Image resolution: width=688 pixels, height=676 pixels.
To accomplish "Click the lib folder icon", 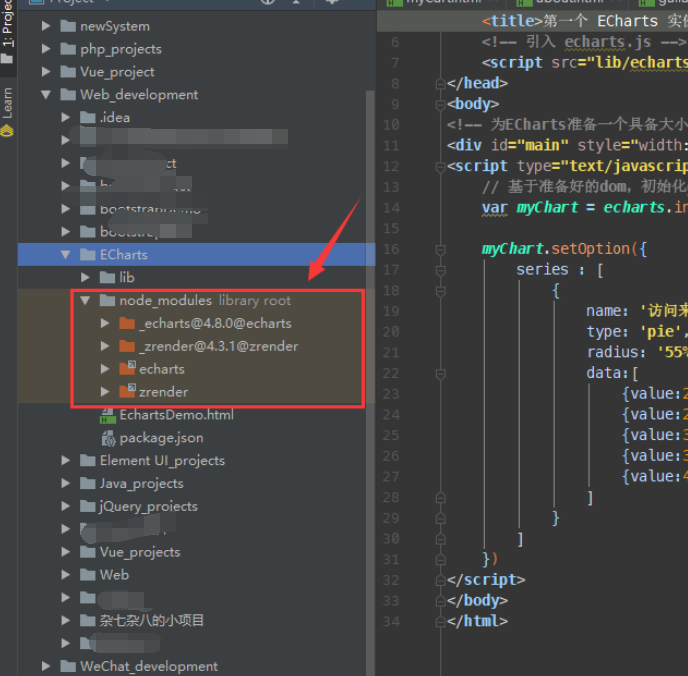I will pyautogui.click(x=108, y=278).
